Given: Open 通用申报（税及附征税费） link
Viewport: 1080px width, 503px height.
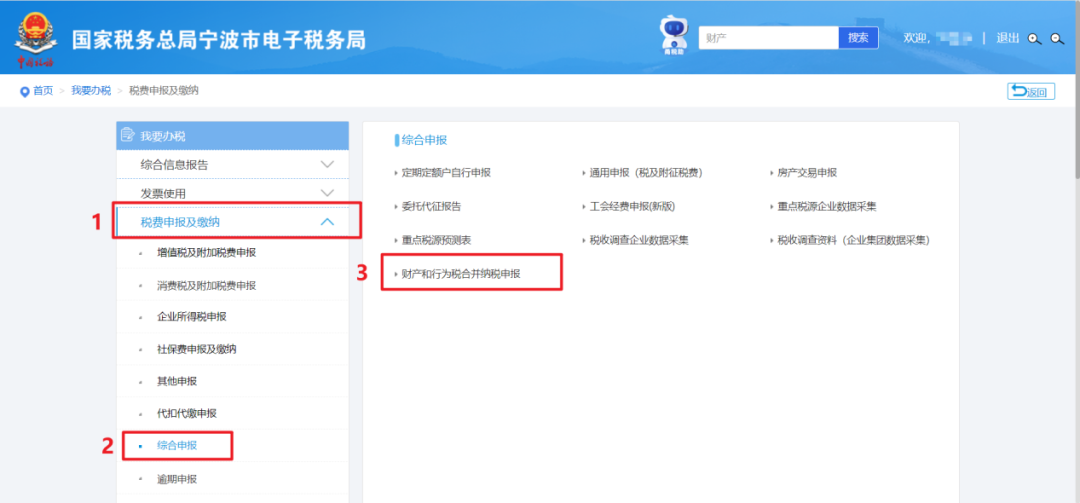Looking at the screenshot, I should click(645, 172).
